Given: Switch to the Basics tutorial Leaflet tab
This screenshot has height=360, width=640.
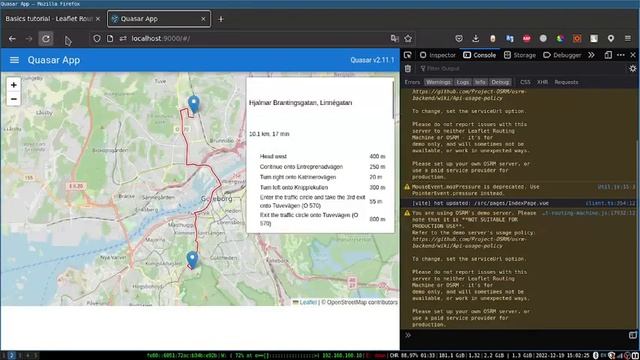Looking at the screenshot, I should [x=49, y=19].
